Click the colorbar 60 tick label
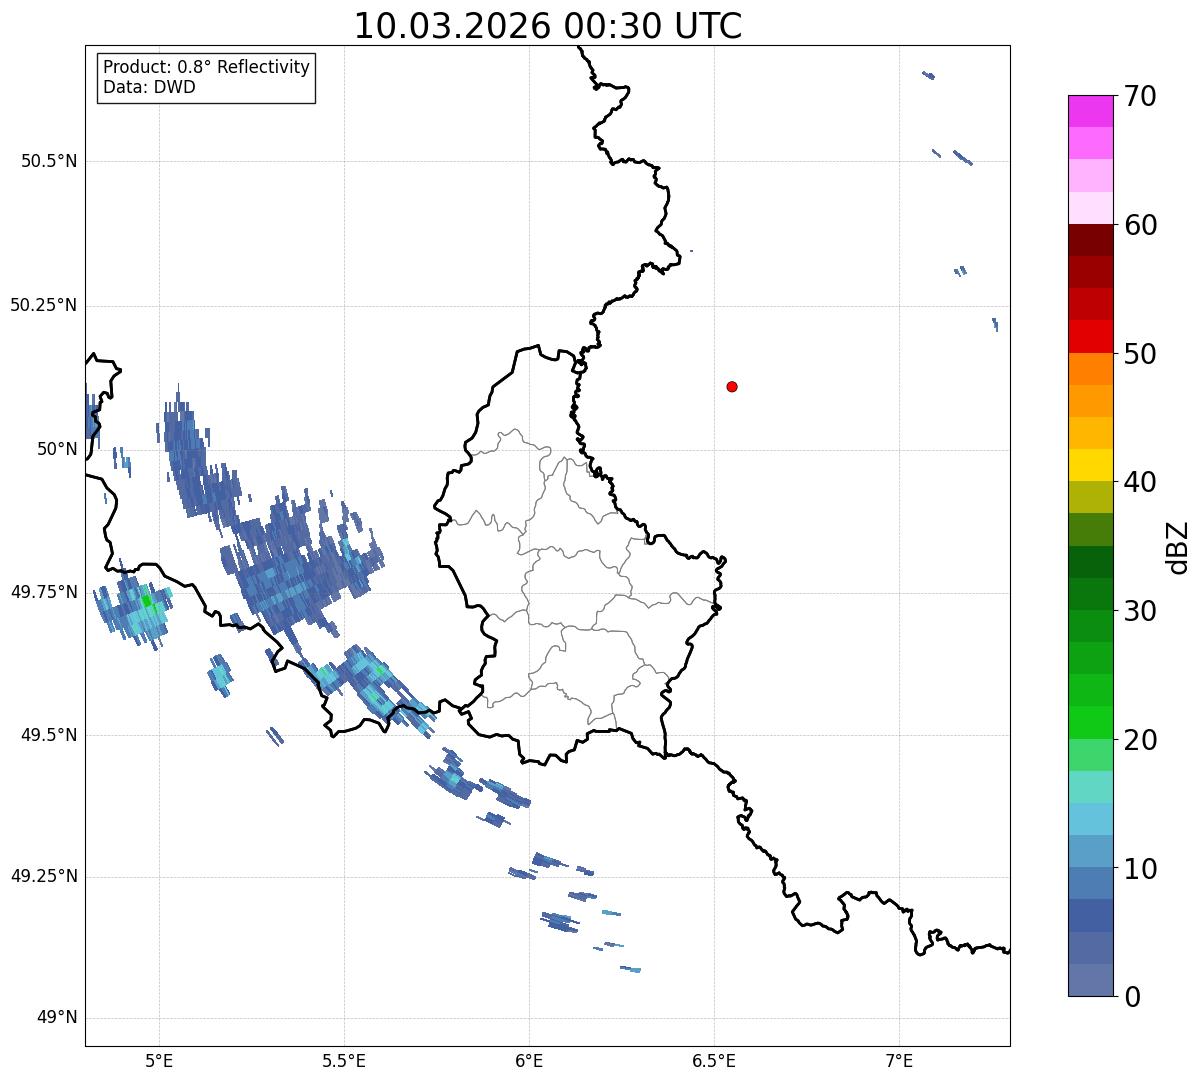Viewport: 1202px width, 1081px height. point(1140,225)
